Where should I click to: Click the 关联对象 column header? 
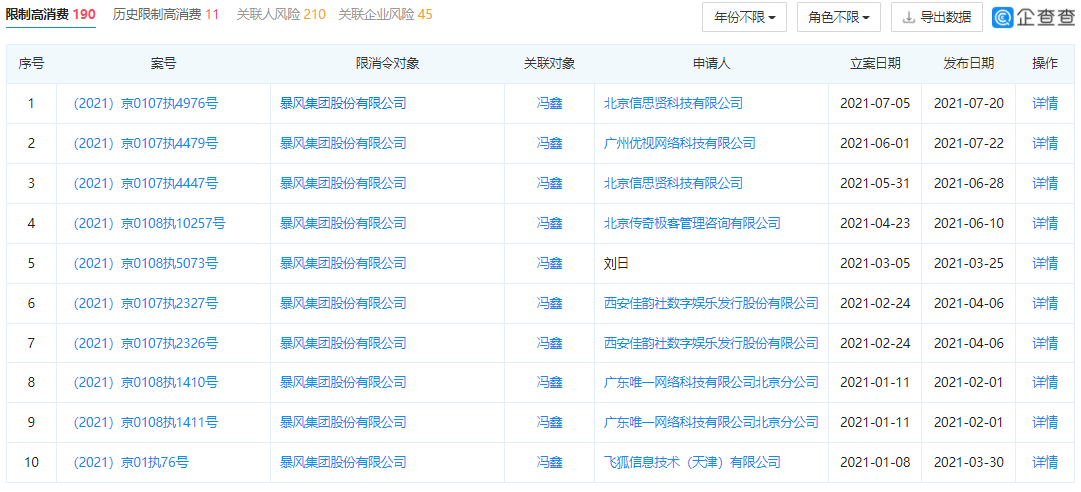(549, 64)
